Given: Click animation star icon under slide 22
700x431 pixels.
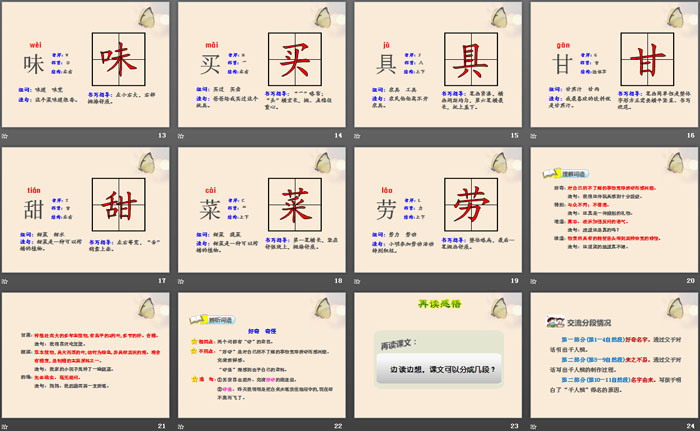Looking at the screenshot, I should (x=181, y=427).
